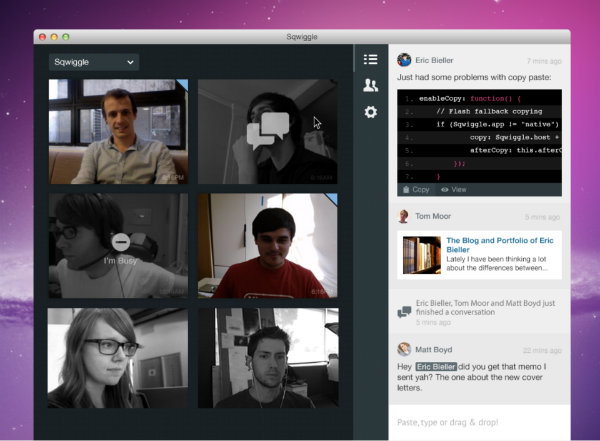Image resolution: width=600 pixels, height=441 pixels.
Task: Select the video of the man wearing earphones
Action: pos(268,358)
